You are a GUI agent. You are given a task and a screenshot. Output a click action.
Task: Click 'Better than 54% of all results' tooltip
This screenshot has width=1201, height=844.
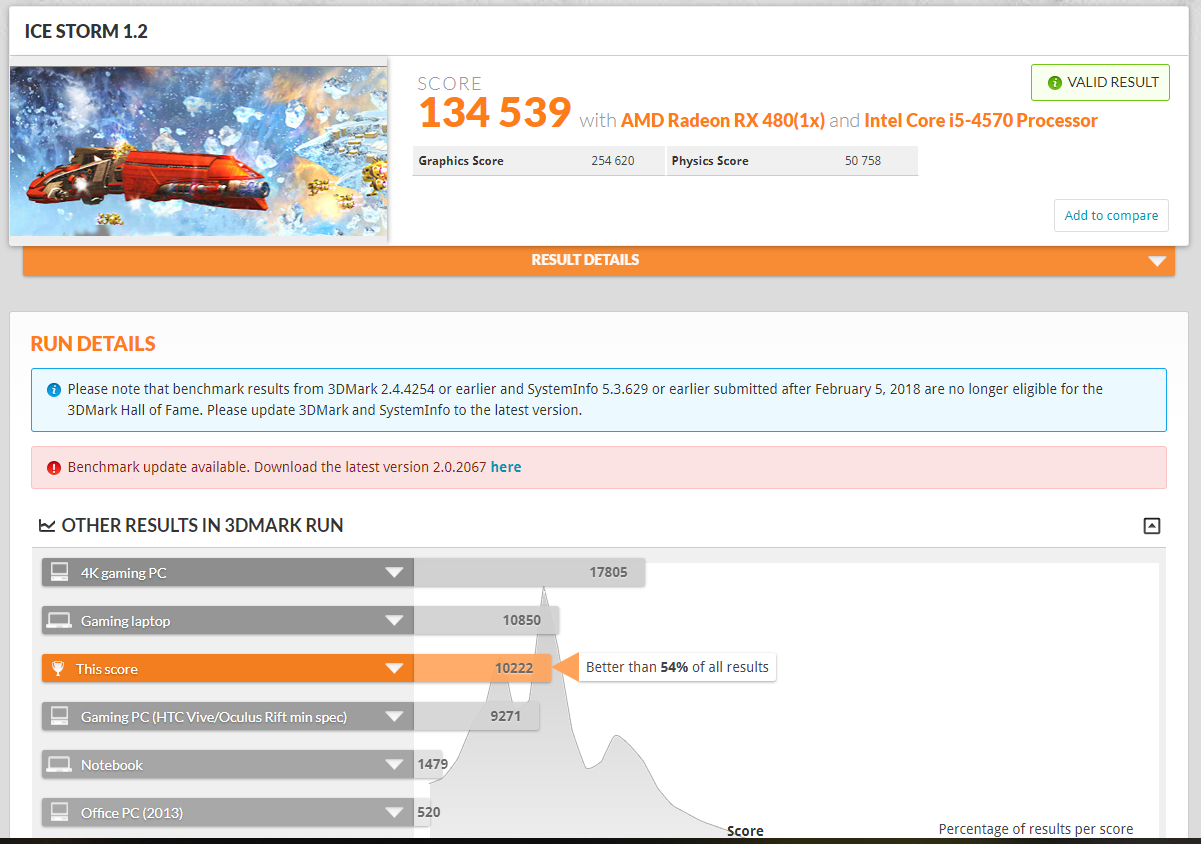(x=677, y=667)
